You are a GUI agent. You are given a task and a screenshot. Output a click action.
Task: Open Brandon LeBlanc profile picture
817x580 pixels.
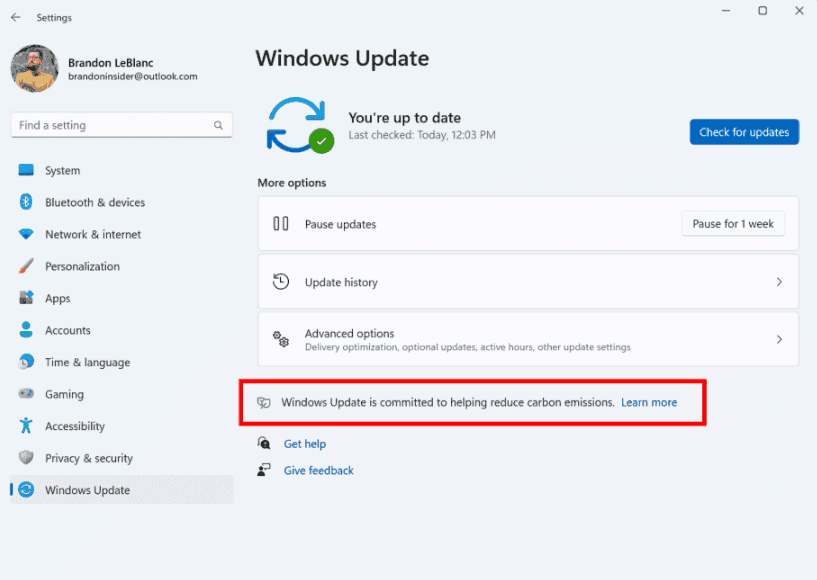tap(34, 68)
